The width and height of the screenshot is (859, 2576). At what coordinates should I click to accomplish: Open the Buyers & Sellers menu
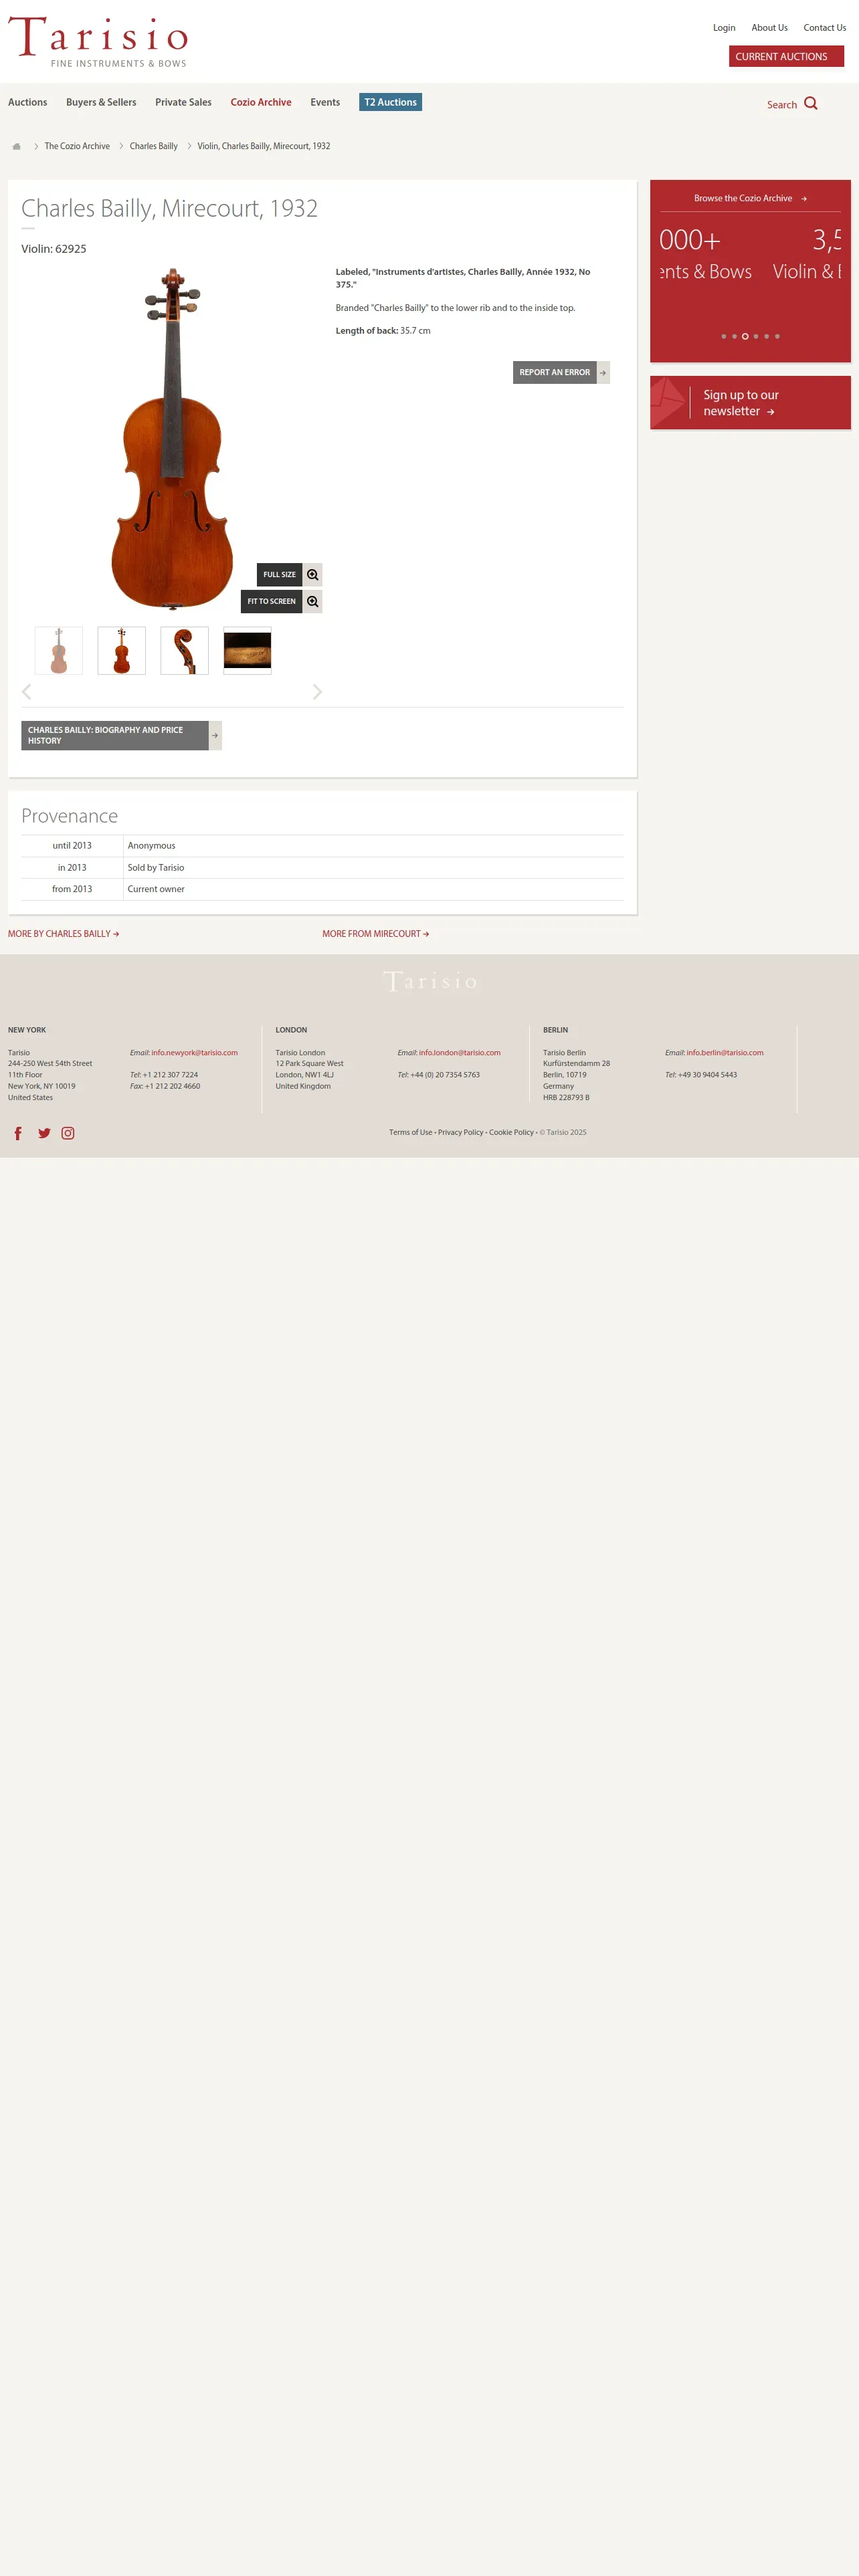(x=101, y=102)
